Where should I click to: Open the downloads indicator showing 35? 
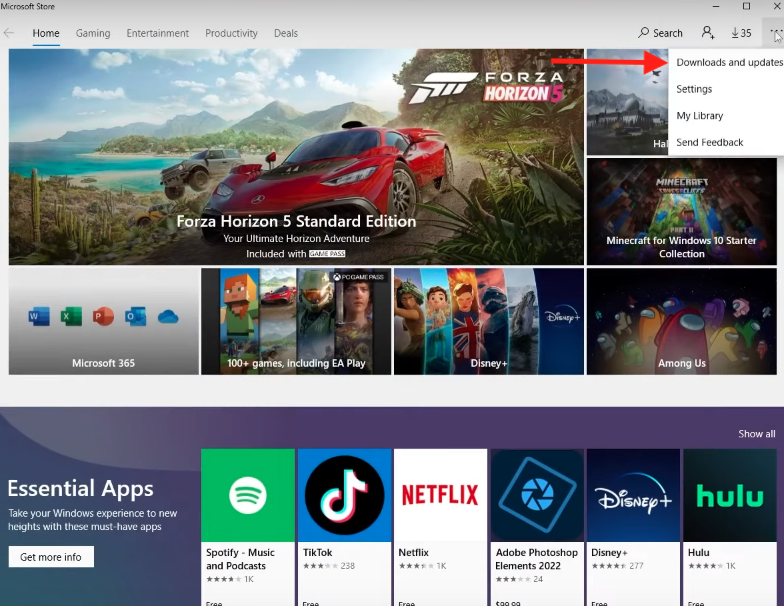(x=741, y=33)
